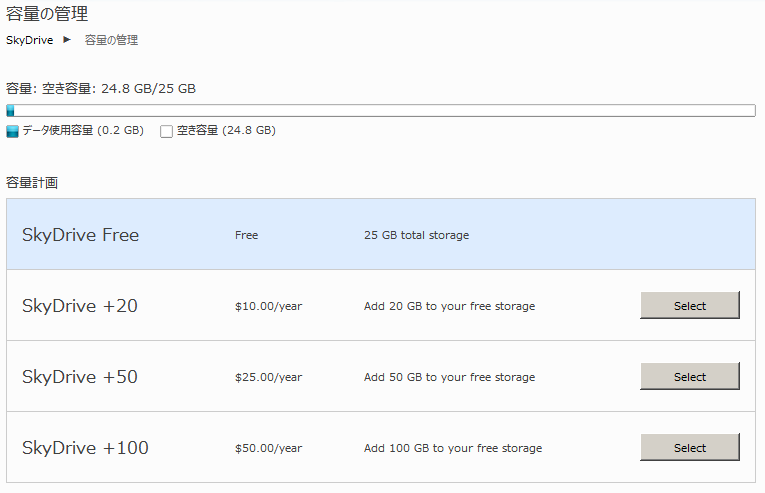Image resolution: width=765 pixels, height=493 pixels.
Task: Click the blue データ使用容量 legend swatch
Action: click(x=13, y=131)
